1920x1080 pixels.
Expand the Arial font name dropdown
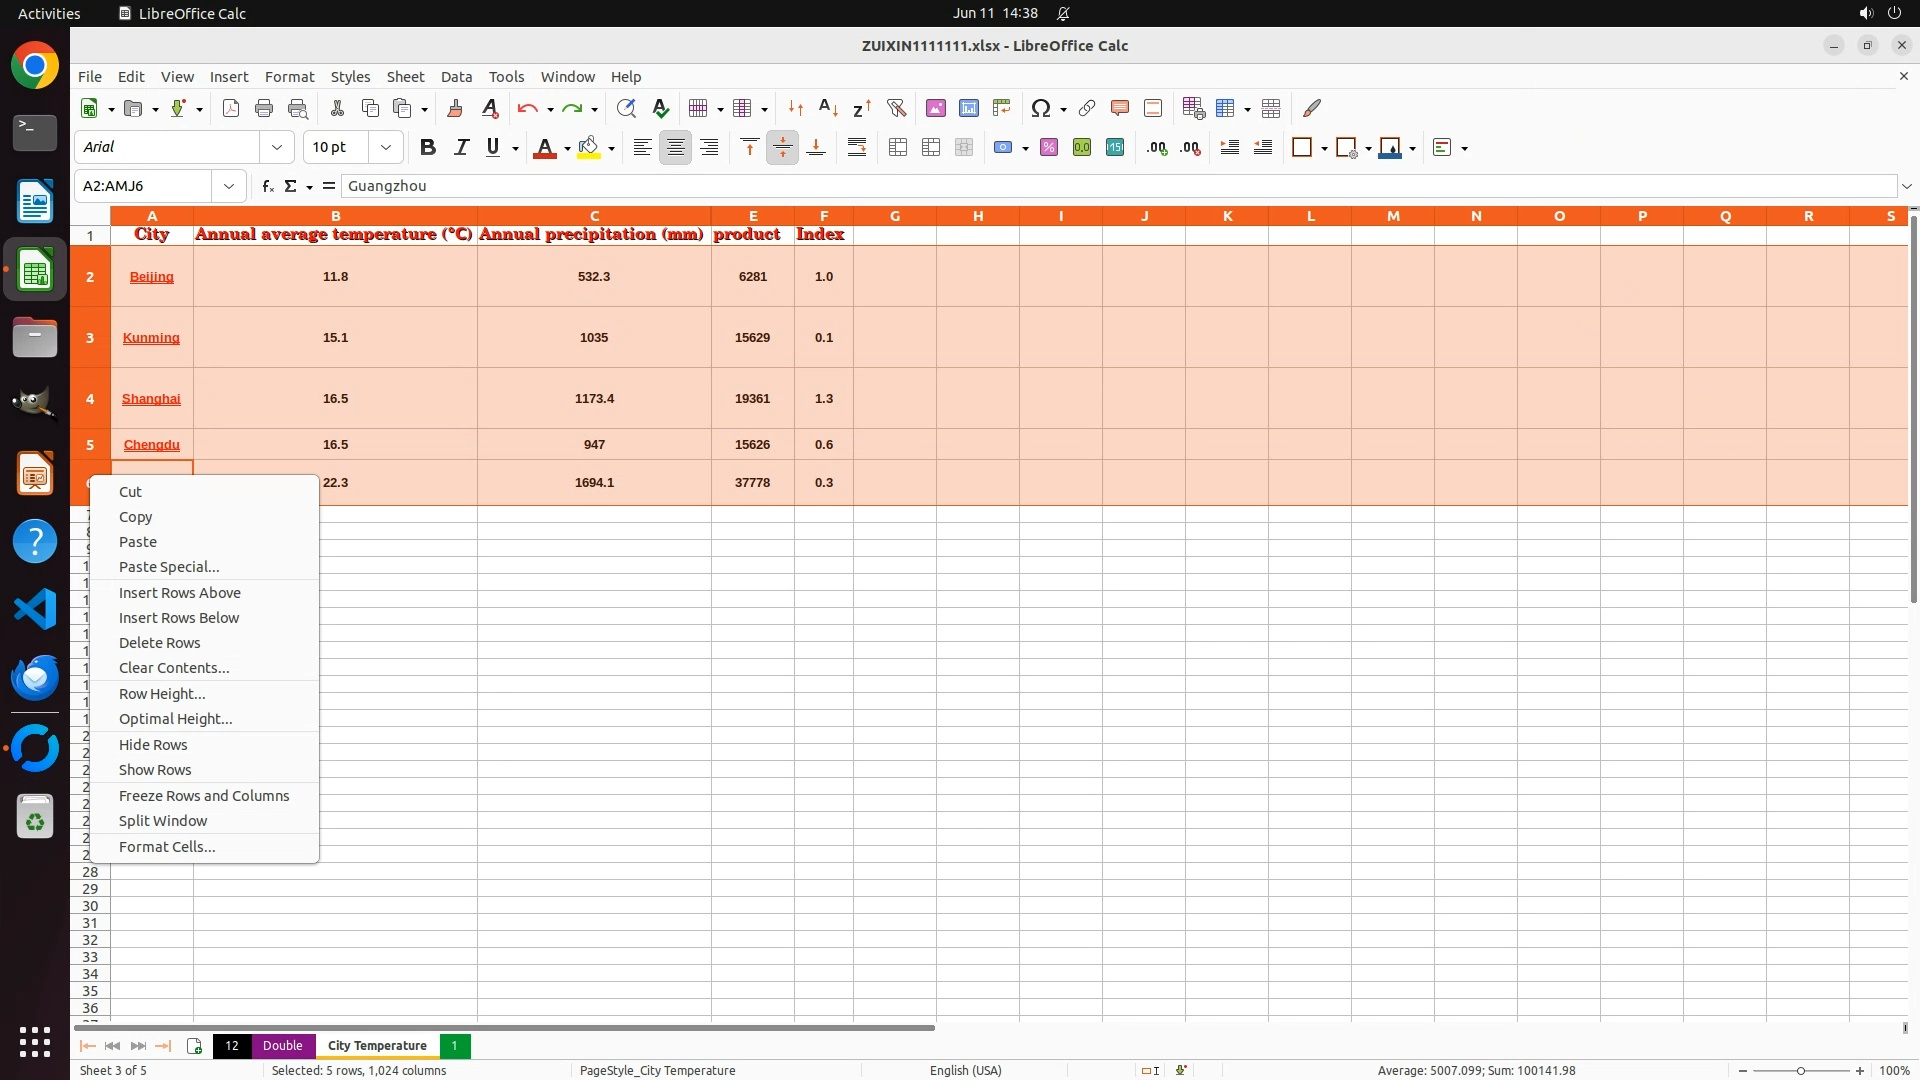point(277,147)
